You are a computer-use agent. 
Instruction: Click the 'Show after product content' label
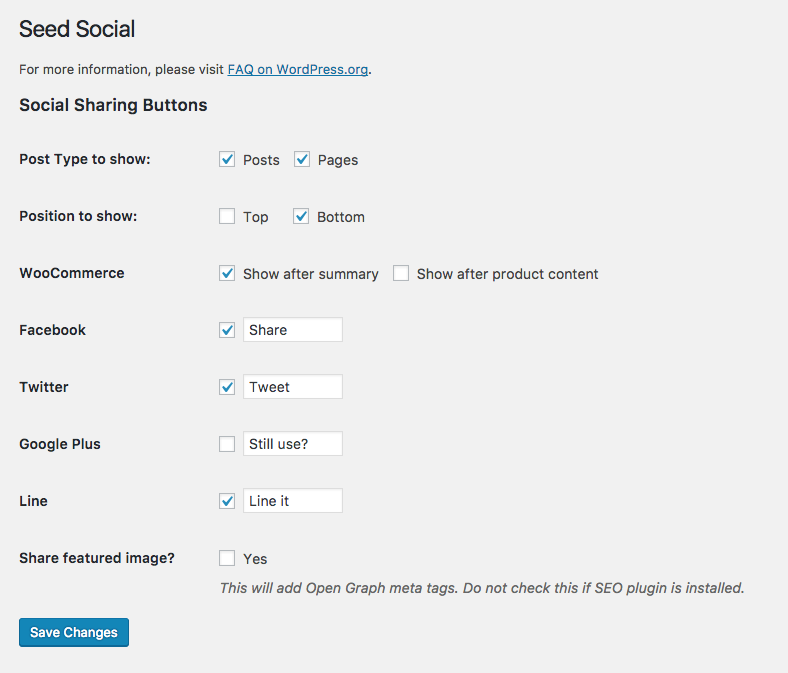tap(507, 274)
